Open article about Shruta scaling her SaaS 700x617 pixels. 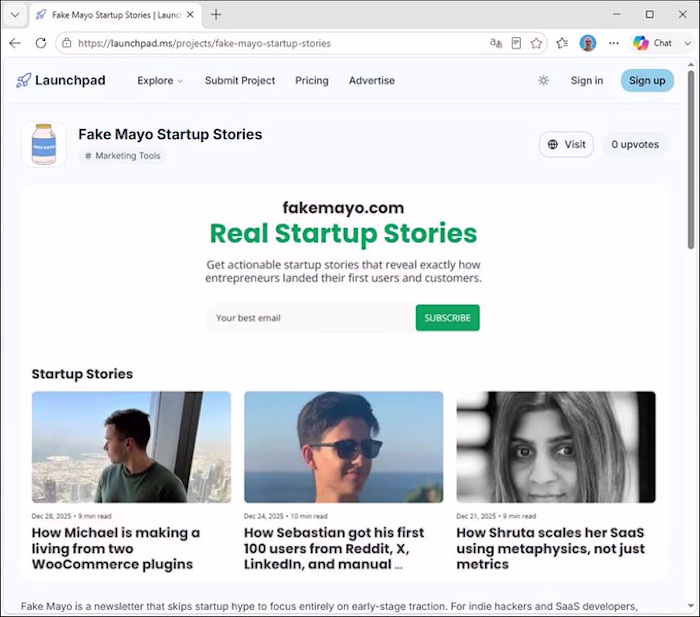point(550,548)
